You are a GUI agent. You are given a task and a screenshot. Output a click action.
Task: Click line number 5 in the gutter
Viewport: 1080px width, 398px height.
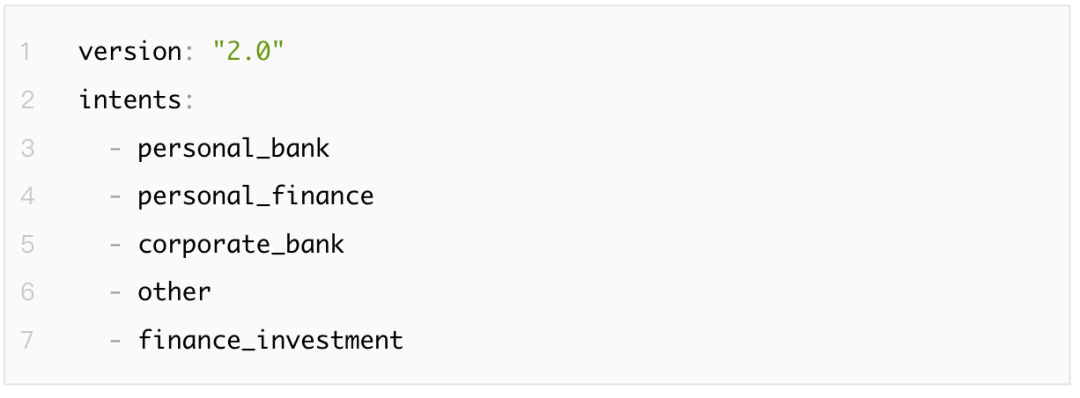pos(27,245)
